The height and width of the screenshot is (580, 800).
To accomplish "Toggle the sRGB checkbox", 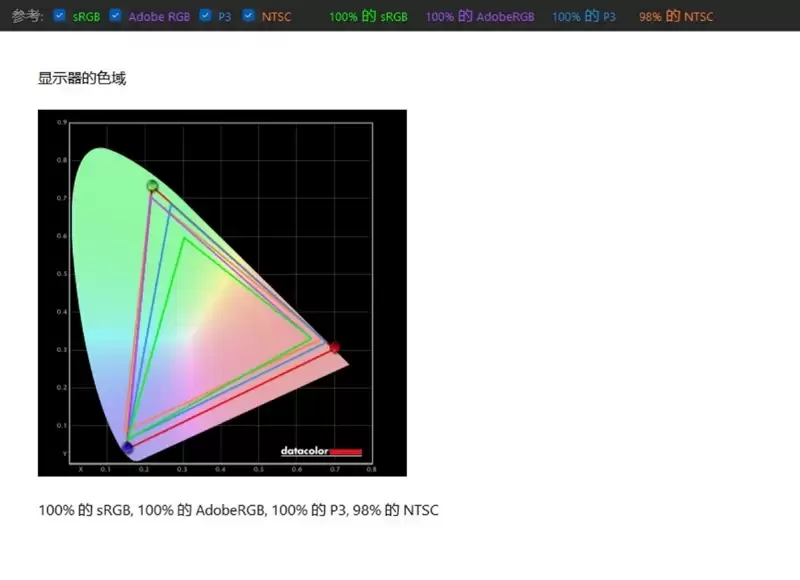I will (x=59, y=16).
